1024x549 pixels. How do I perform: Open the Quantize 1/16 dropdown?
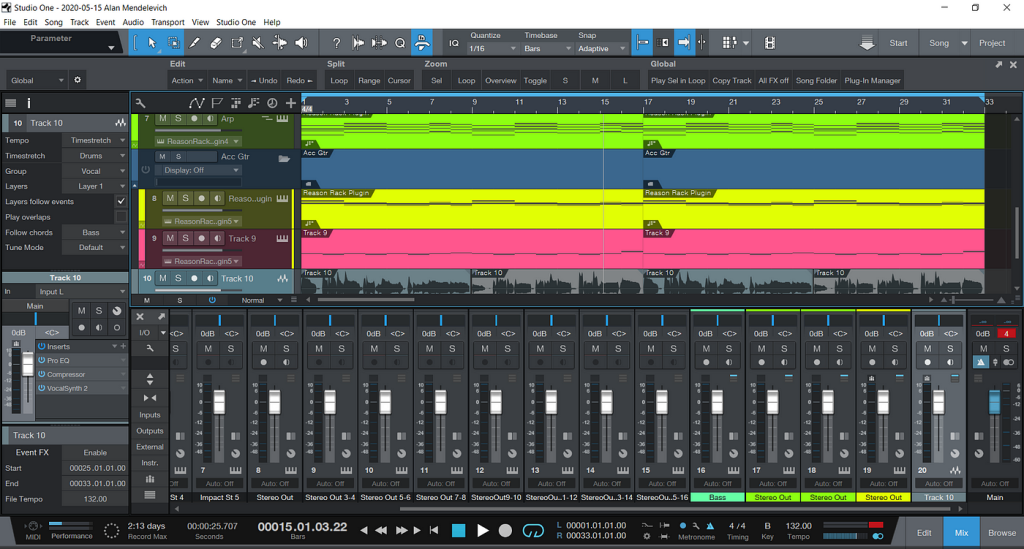490,48
